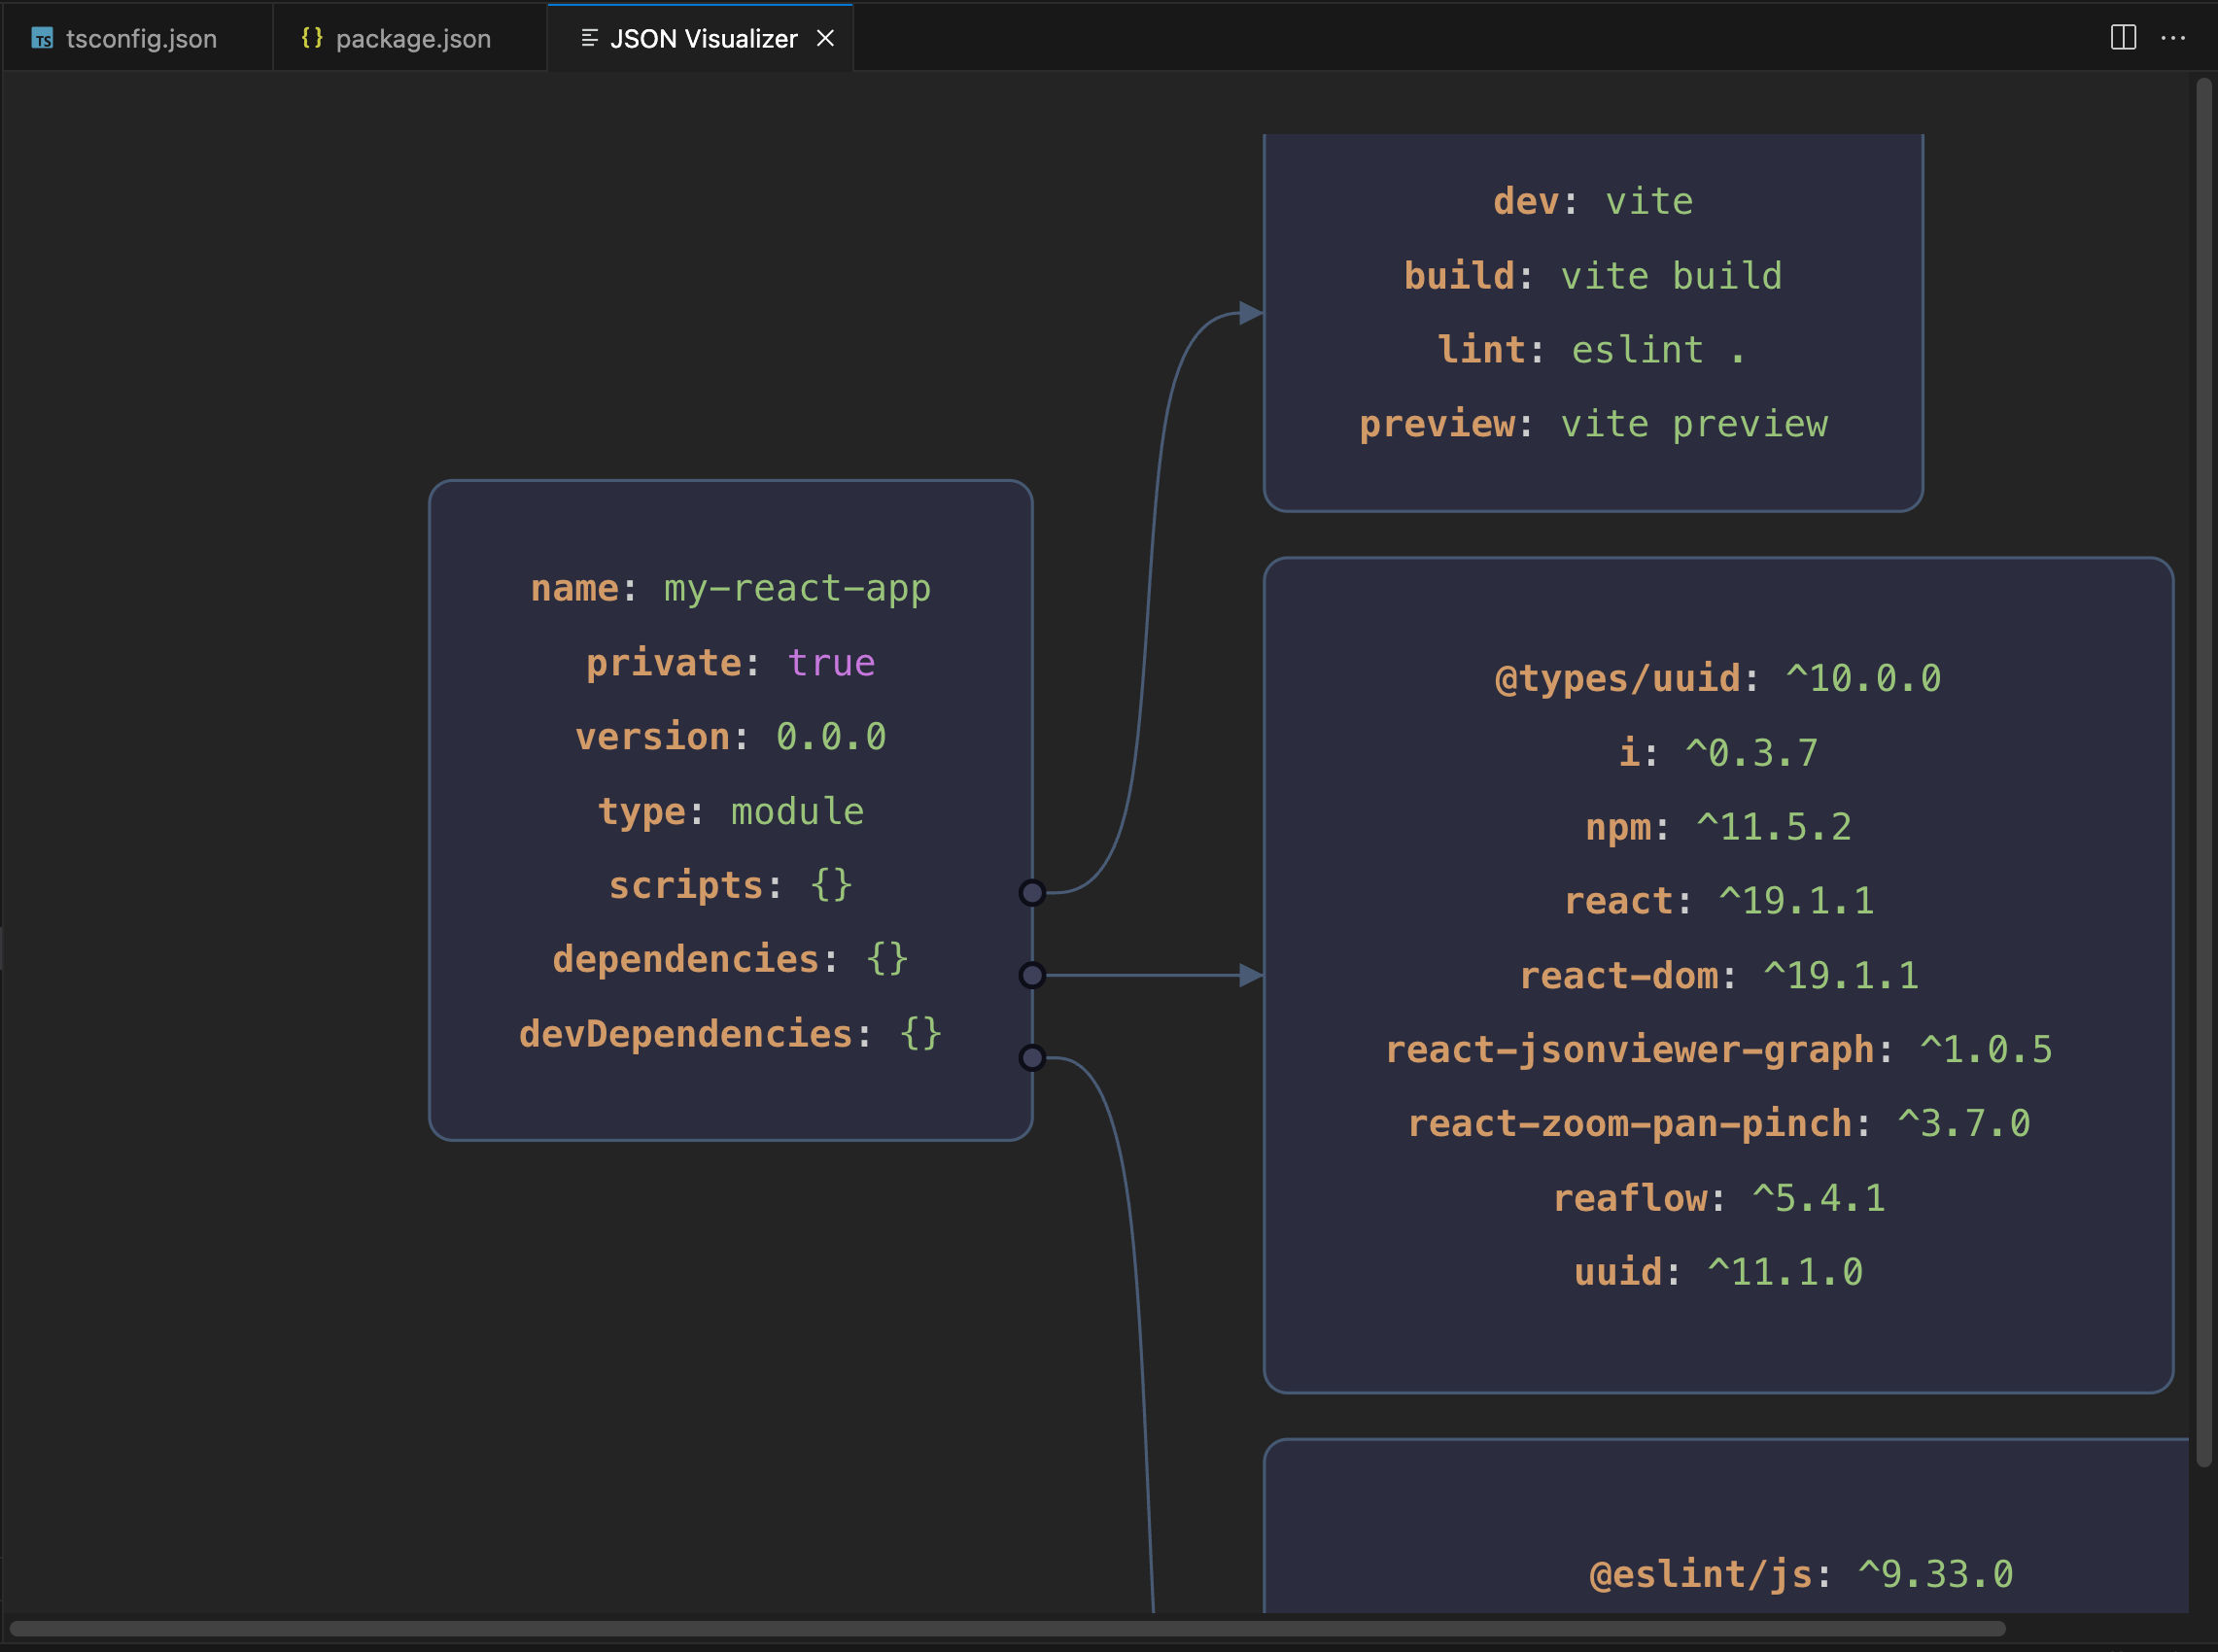This screenshot has width=2218, height=1652.
Task: Toggle the scripts connector circle on root node
Action: click(x=1032, y=893)
